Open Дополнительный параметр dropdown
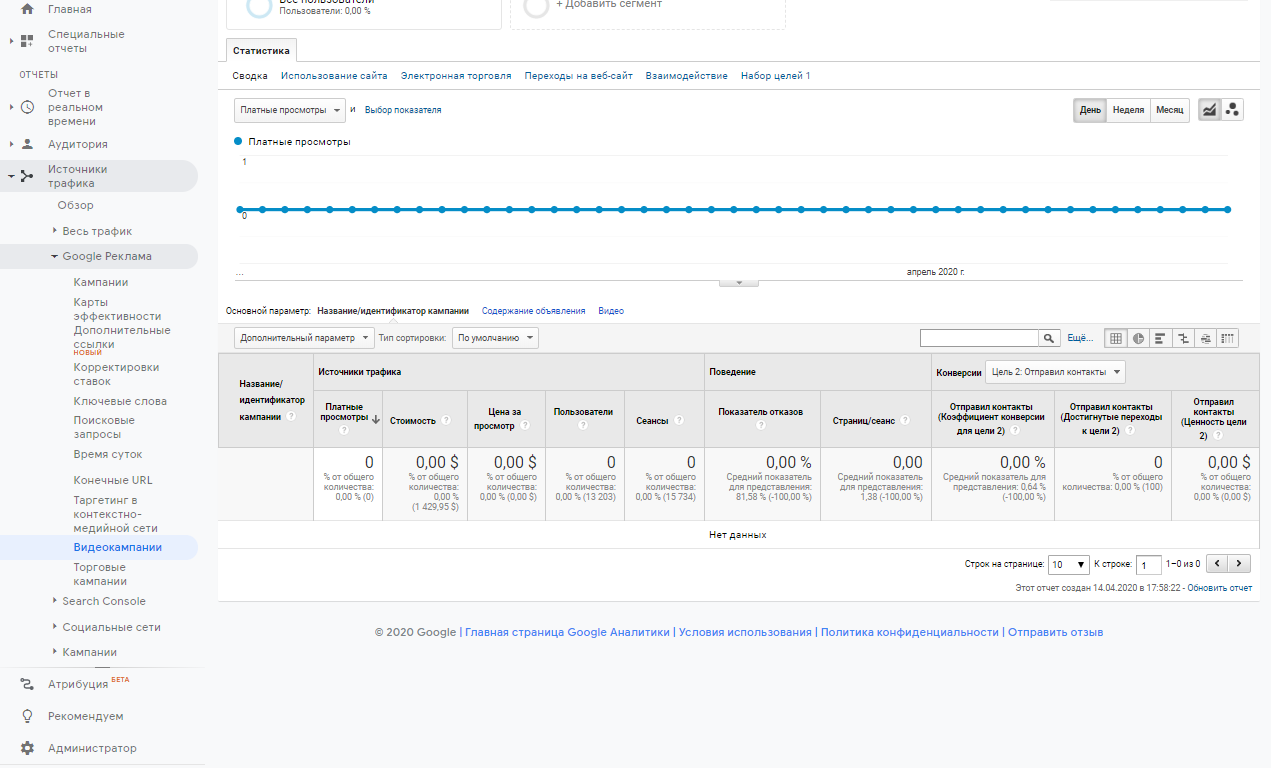Viewport: 1271px width, 768px height. pyautogui.click(x=304, y=338)
